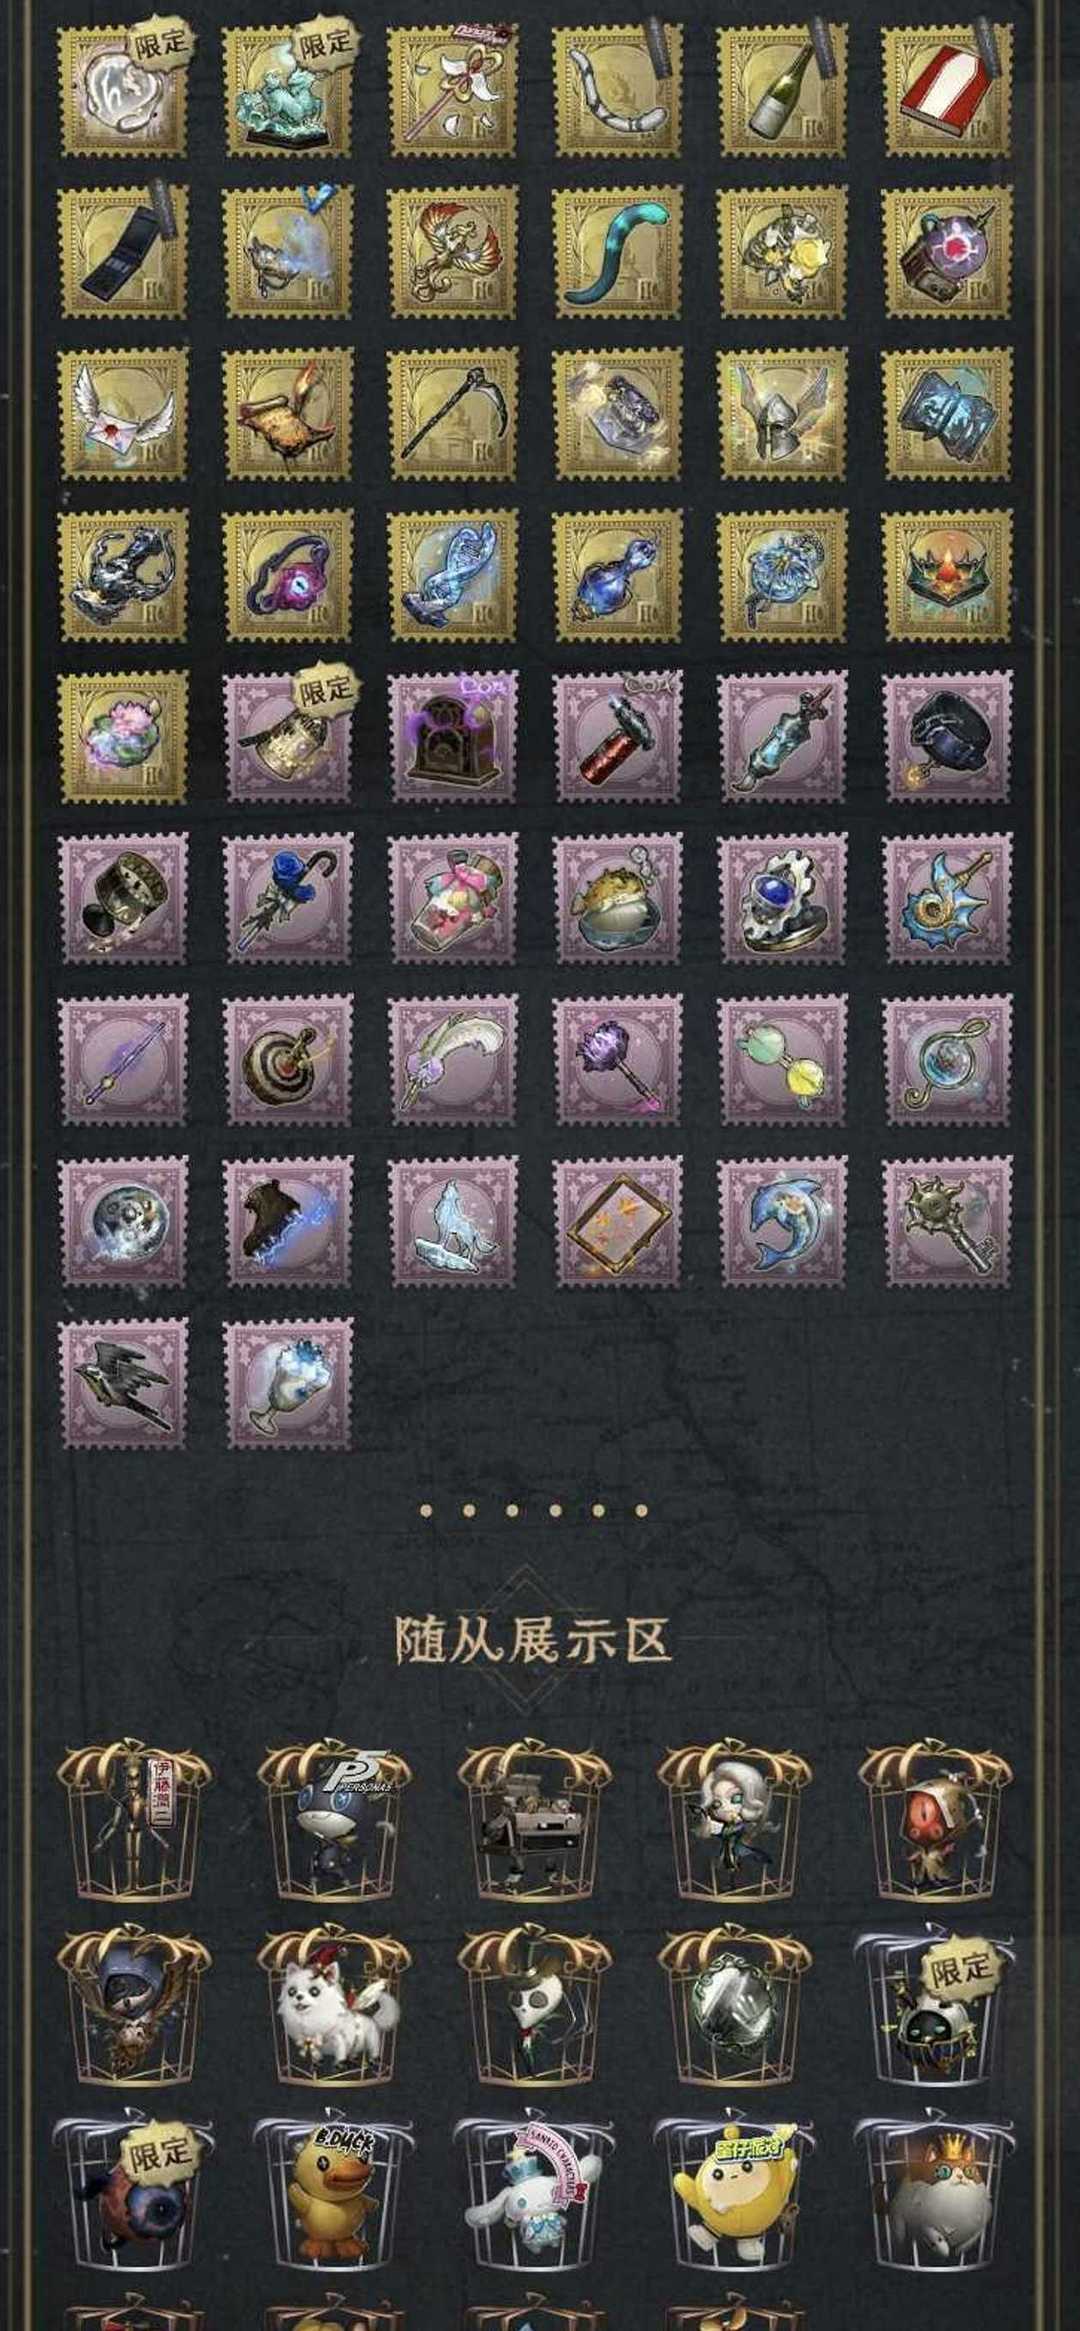
Task: Select the ornate key purple stamp
Action: 946,1222
